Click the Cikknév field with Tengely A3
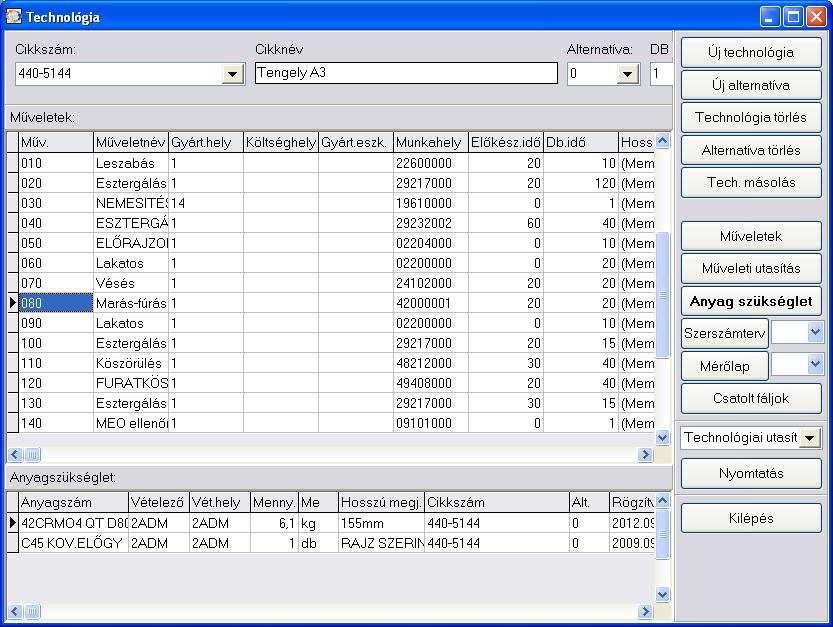 pos(406,73)
